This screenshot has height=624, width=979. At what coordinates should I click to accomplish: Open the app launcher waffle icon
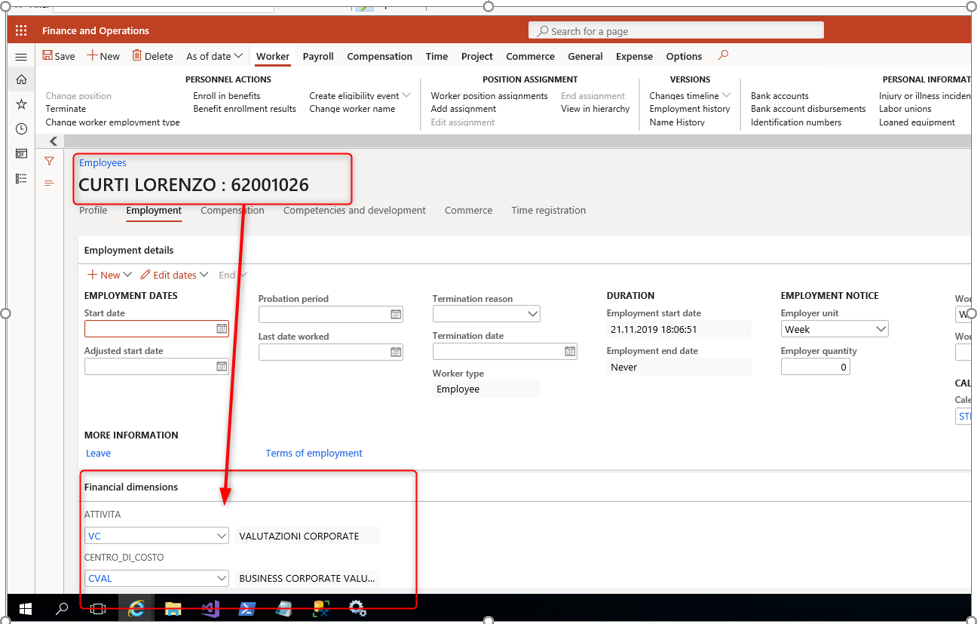point(21,31)
